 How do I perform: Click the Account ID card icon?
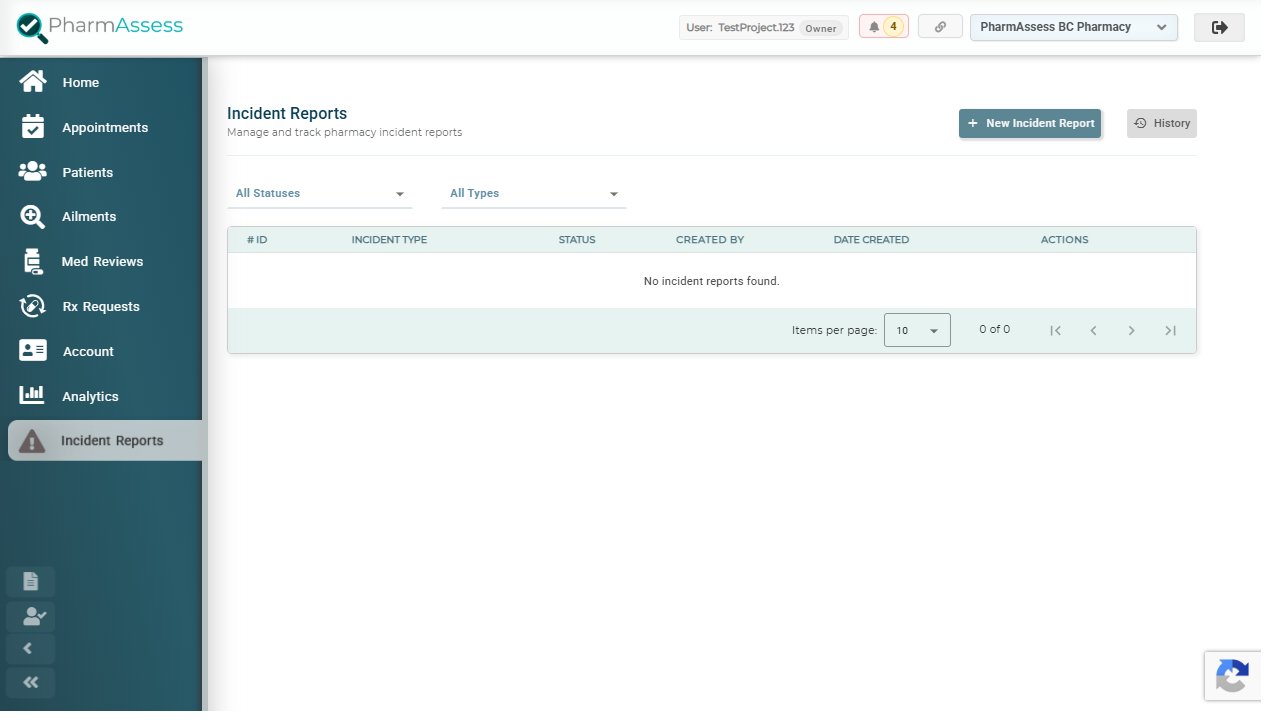(33, 351)
